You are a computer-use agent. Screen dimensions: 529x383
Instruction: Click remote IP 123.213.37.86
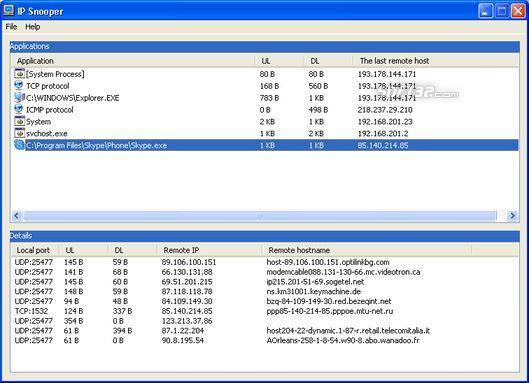[187, 321]
